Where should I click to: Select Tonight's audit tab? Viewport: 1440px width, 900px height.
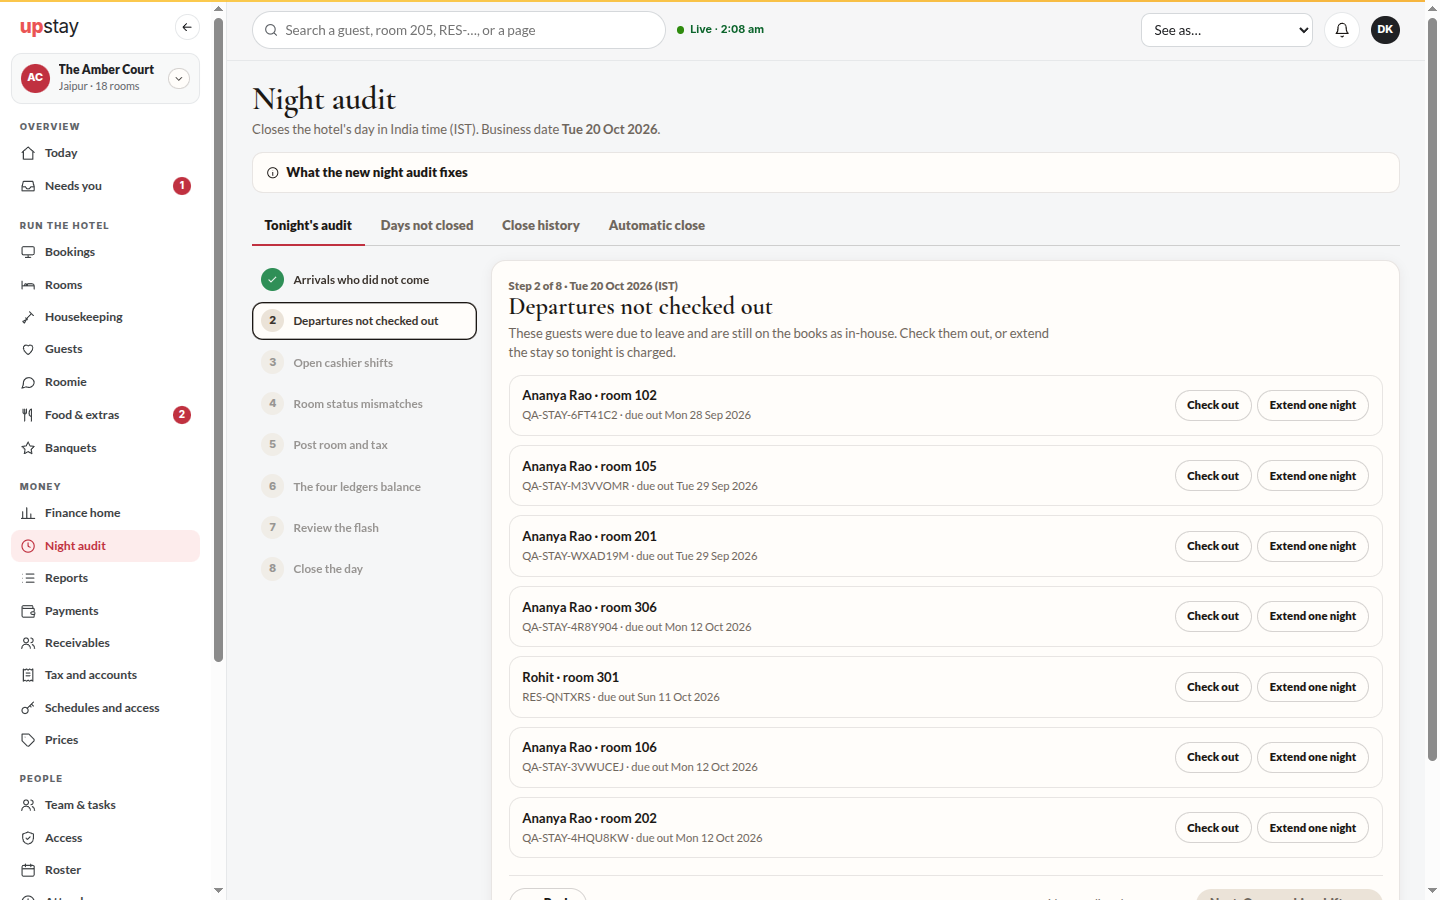[308, 226]
